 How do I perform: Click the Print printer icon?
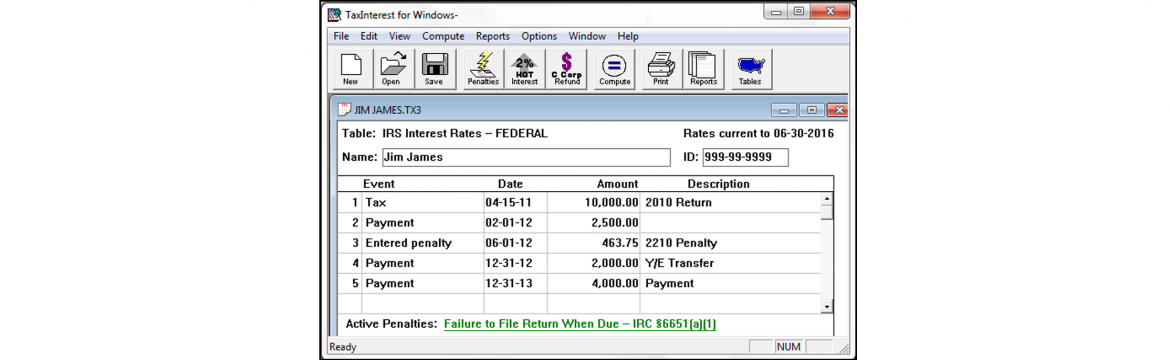[661, 70]
